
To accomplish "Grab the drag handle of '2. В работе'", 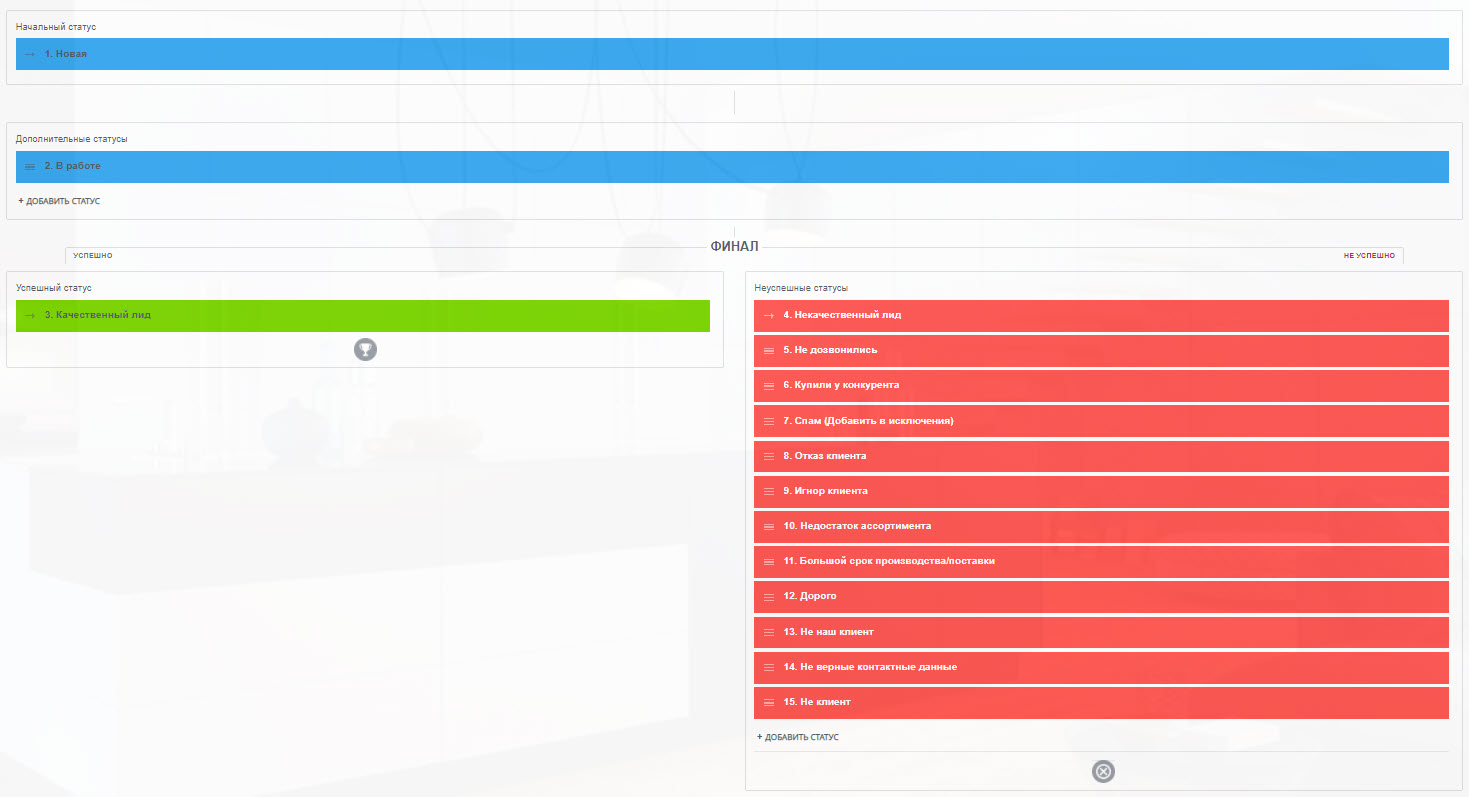I will pos(30,167).
